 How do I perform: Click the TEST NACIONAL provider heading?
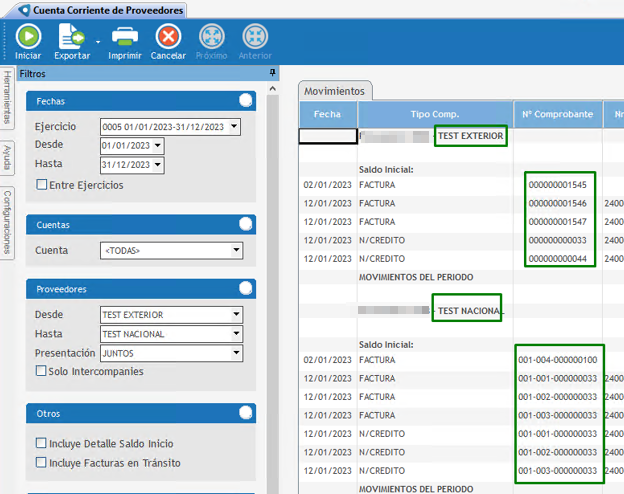click(470, 311)
